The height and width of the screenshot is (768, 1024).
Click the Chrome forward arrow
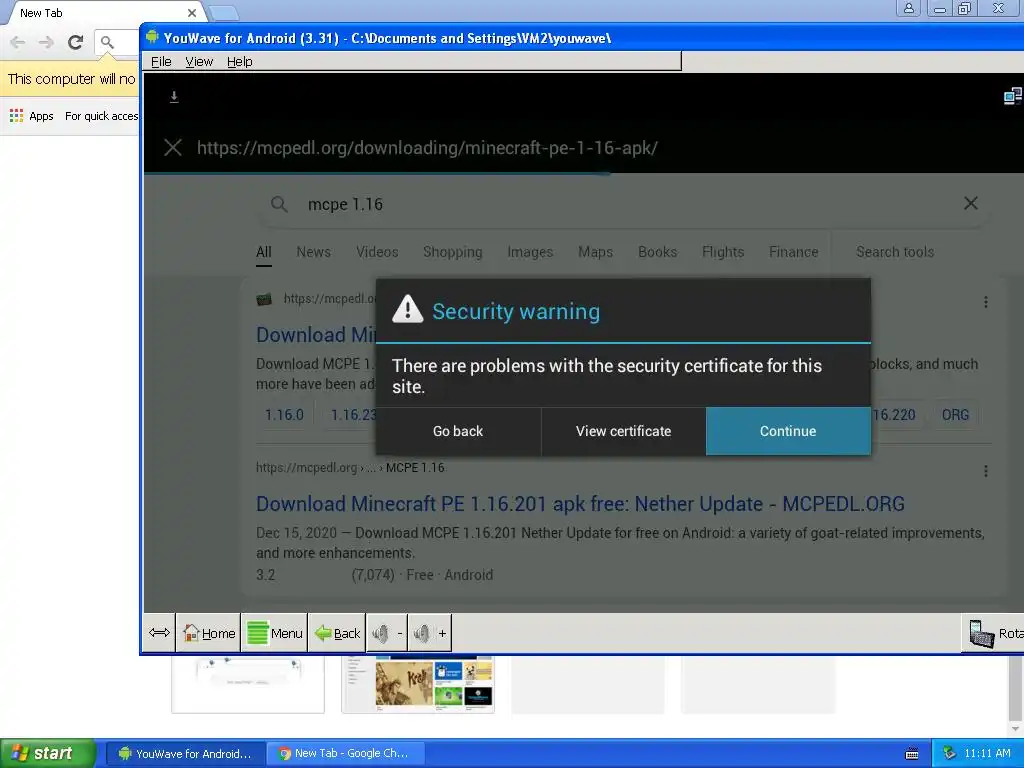click(46, 42)
